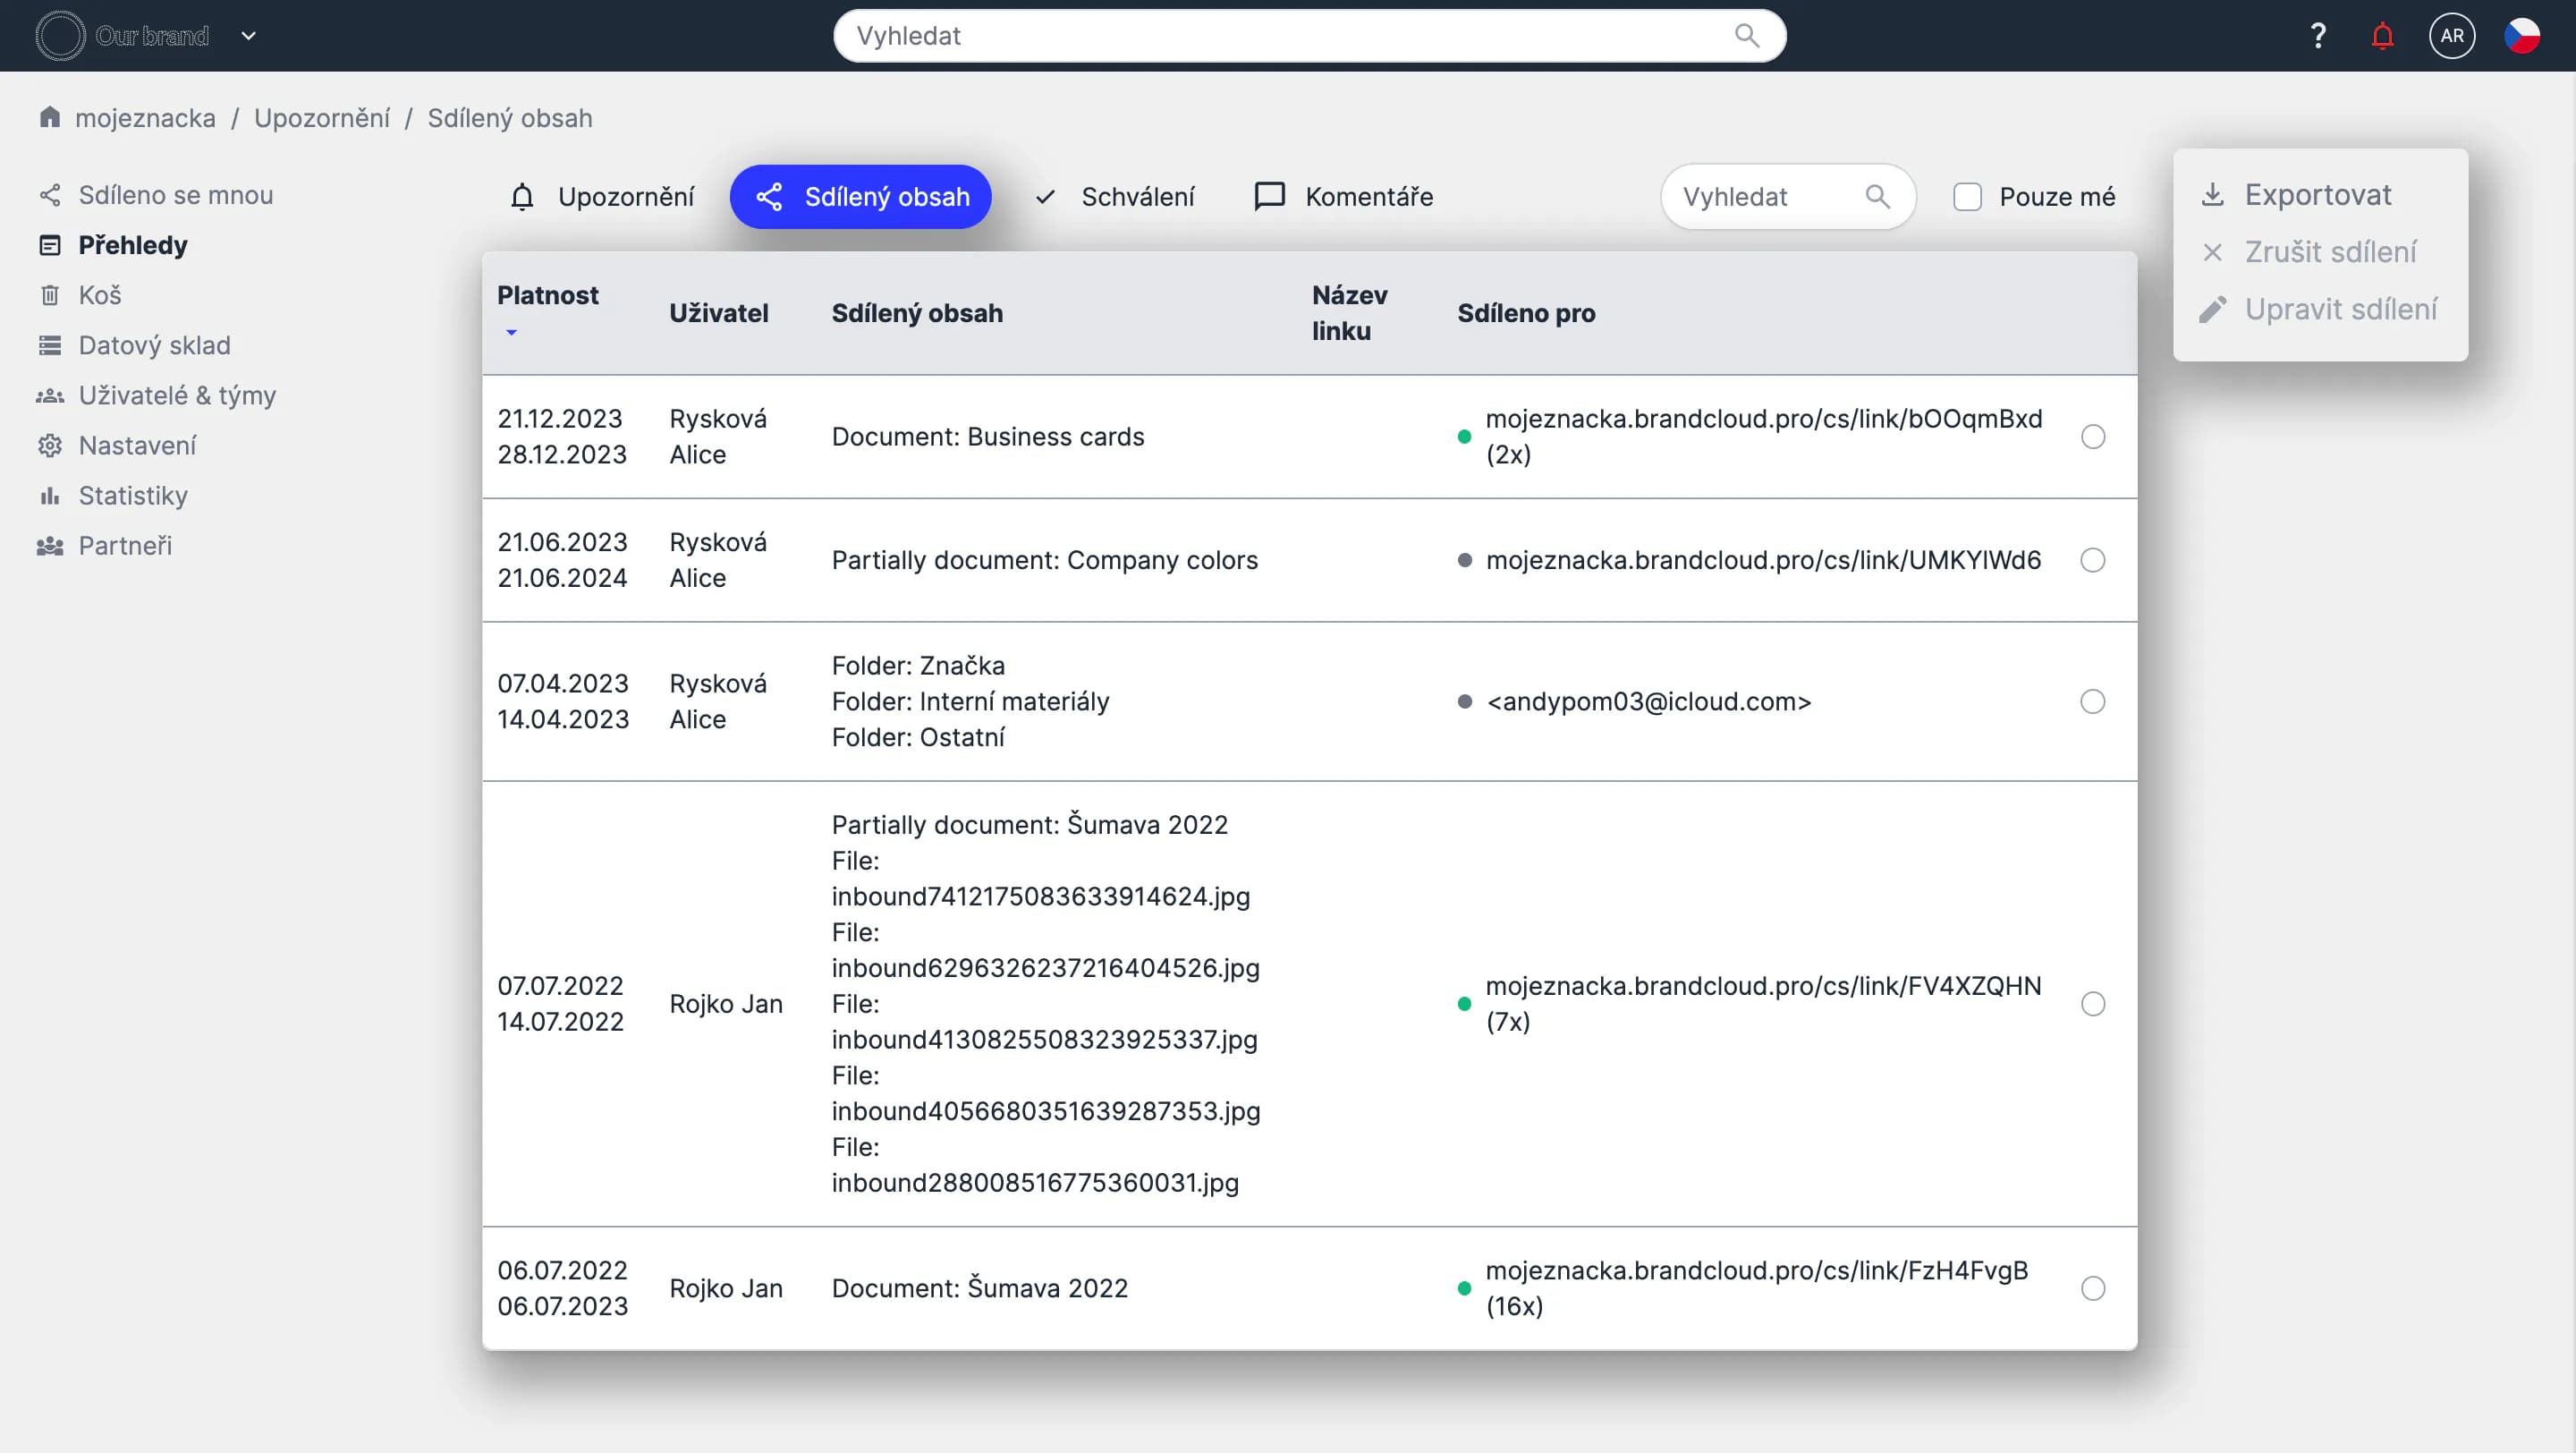Select the radio button for the Business cards row
This screenshot has width=2576, height=1453.
(x=2092, y=437)
